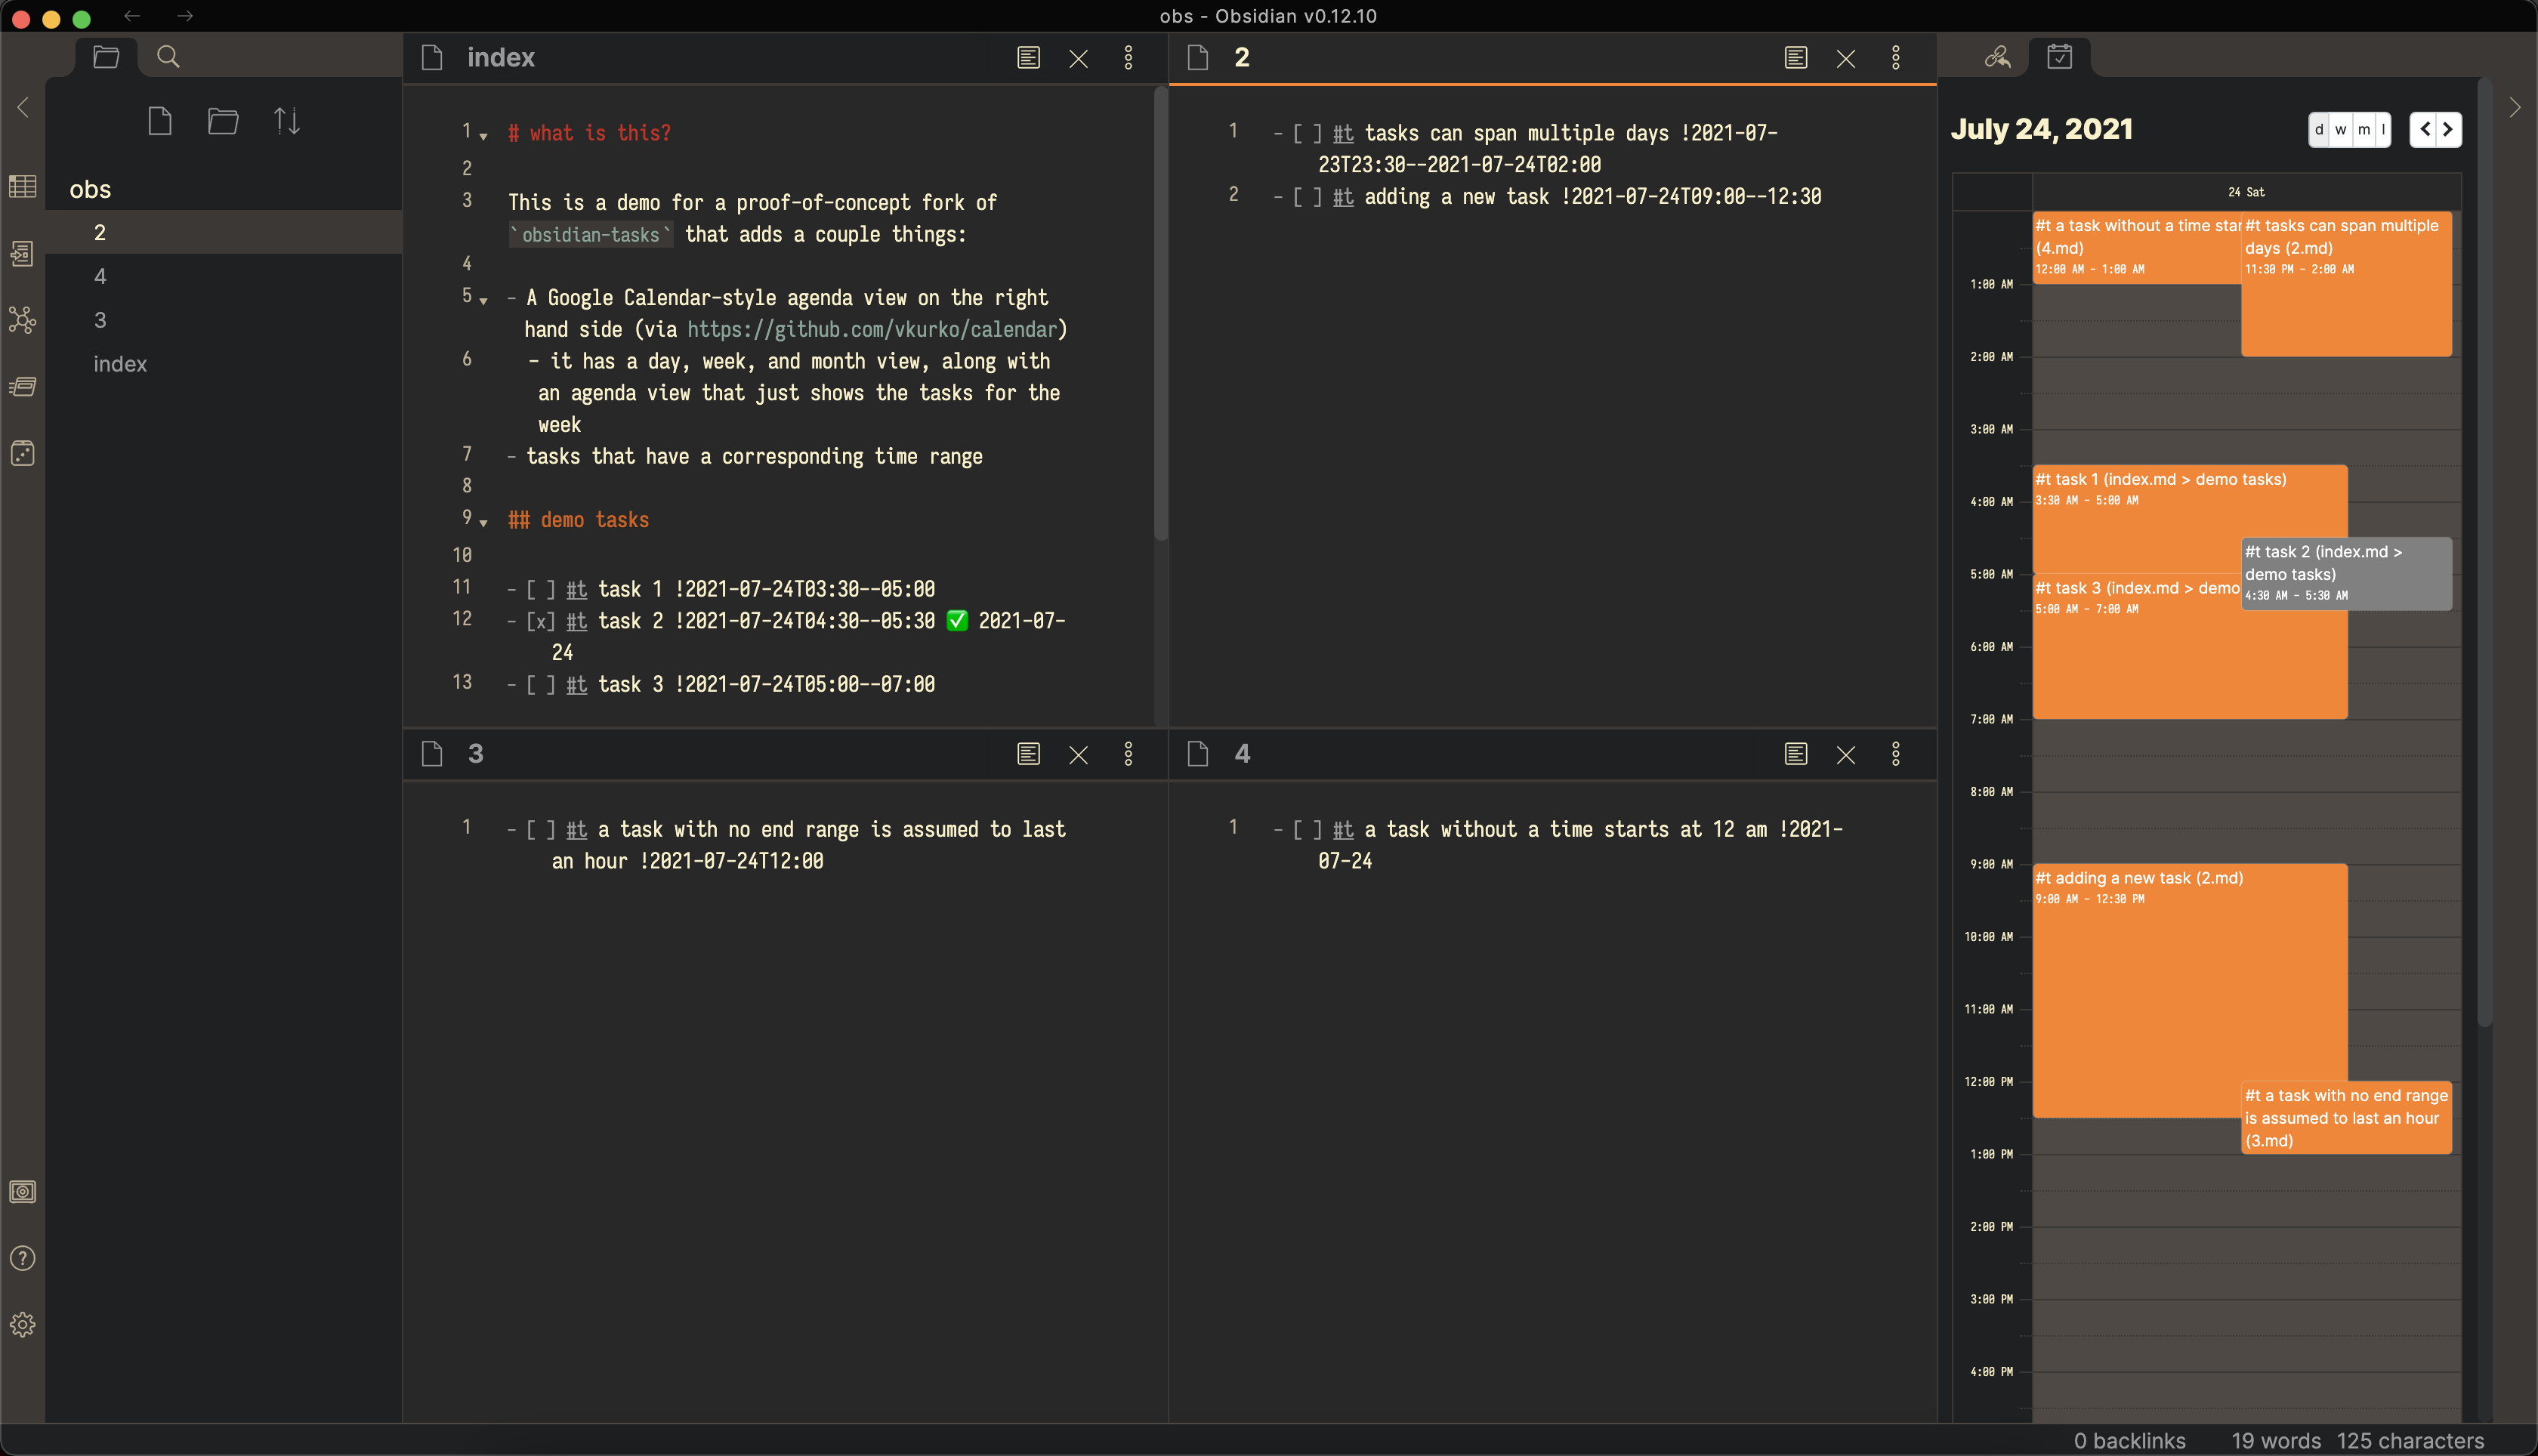Create a new folder in the vault

(224, 120)
